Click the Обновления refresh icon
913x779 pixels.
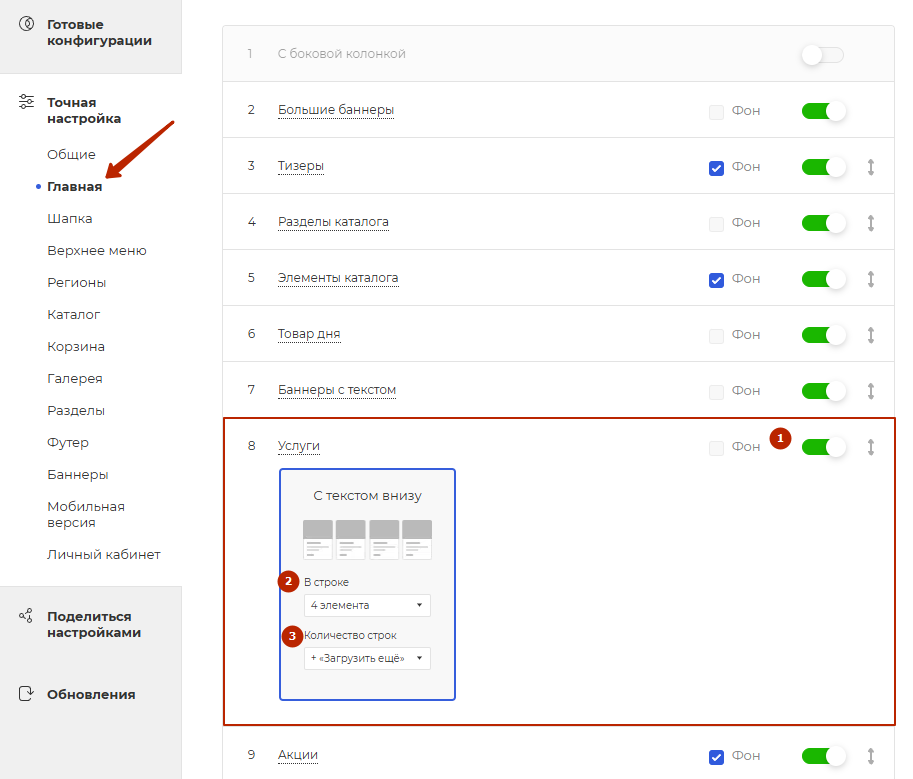click(x=26, y=694)
